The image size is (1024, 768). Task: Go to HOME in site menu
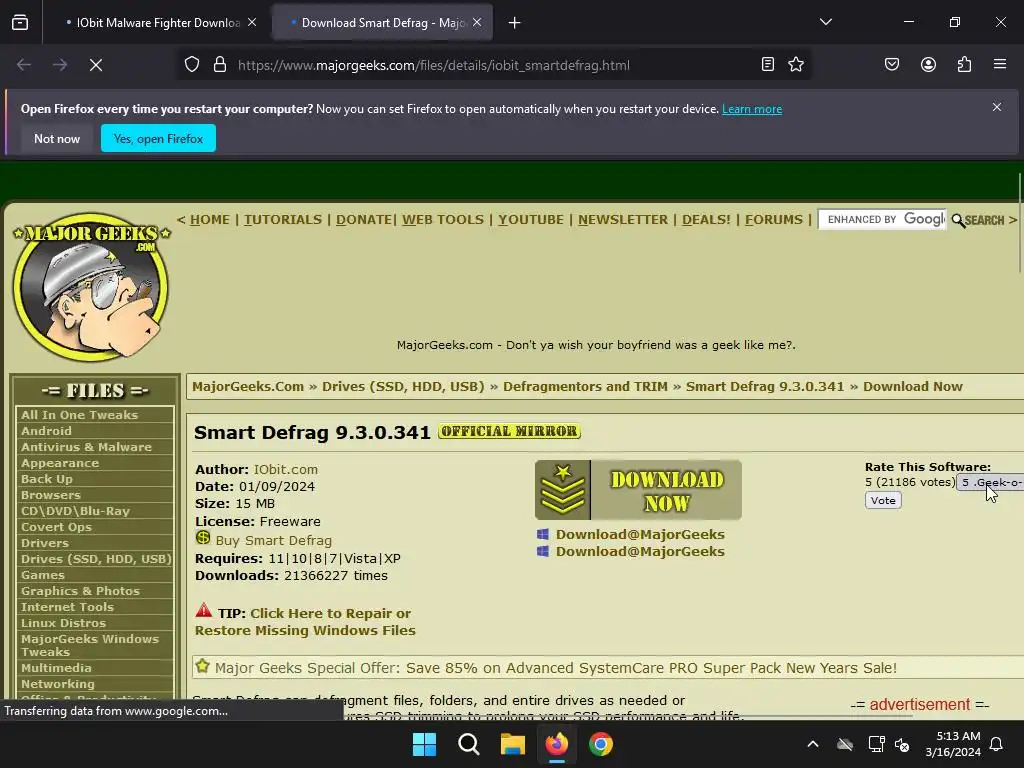pyautogui.click(x=210, y=219)
